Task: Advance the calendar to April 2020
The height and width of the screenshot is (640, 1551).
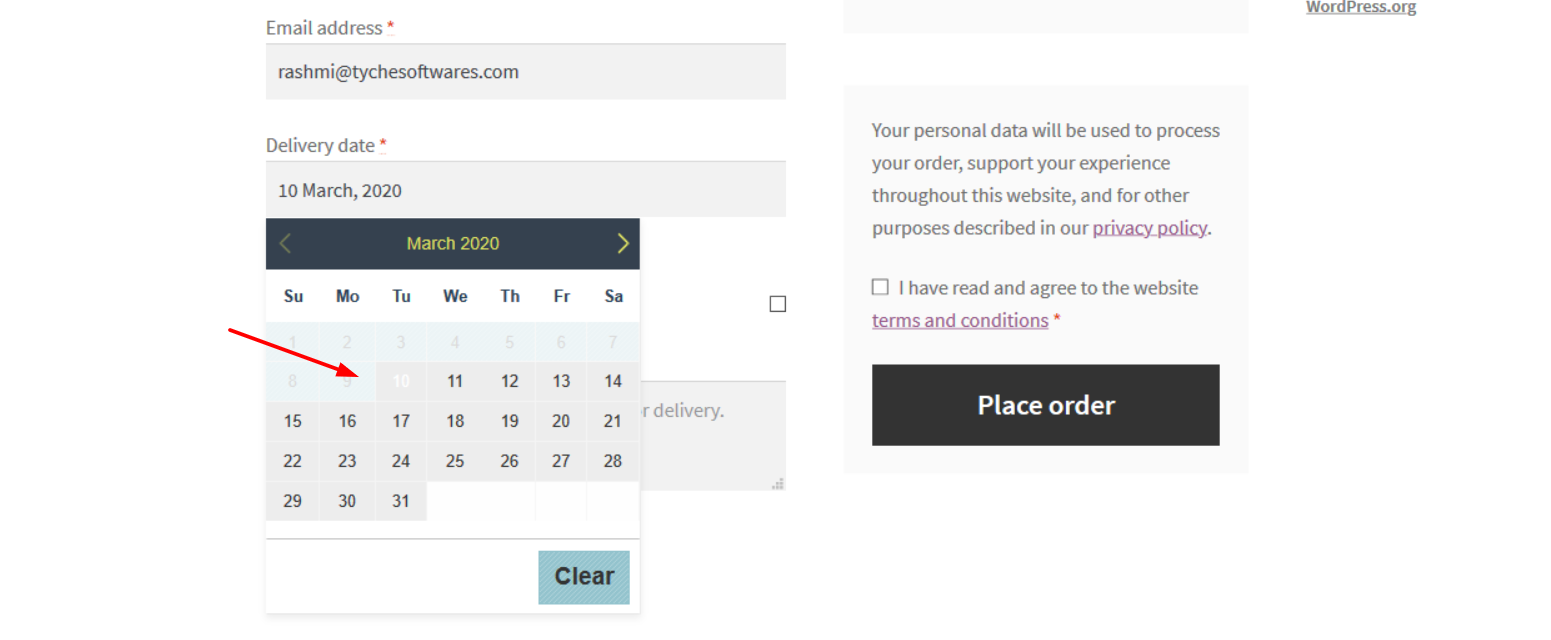Action: (x=622, y=243)
